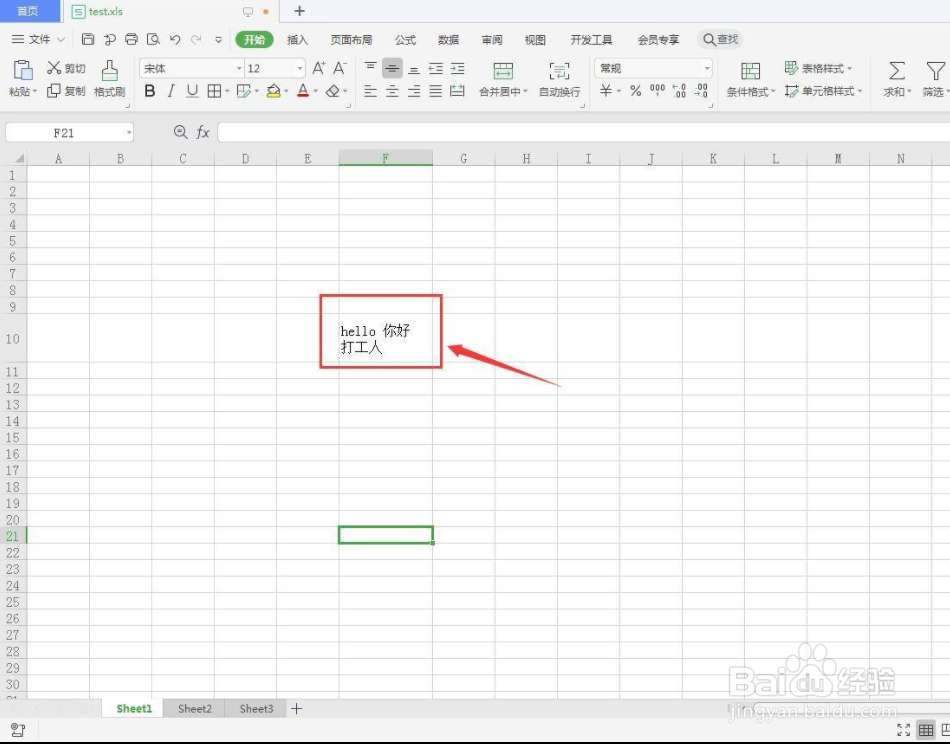Align text to top of cell

click(x=371, y=68)
